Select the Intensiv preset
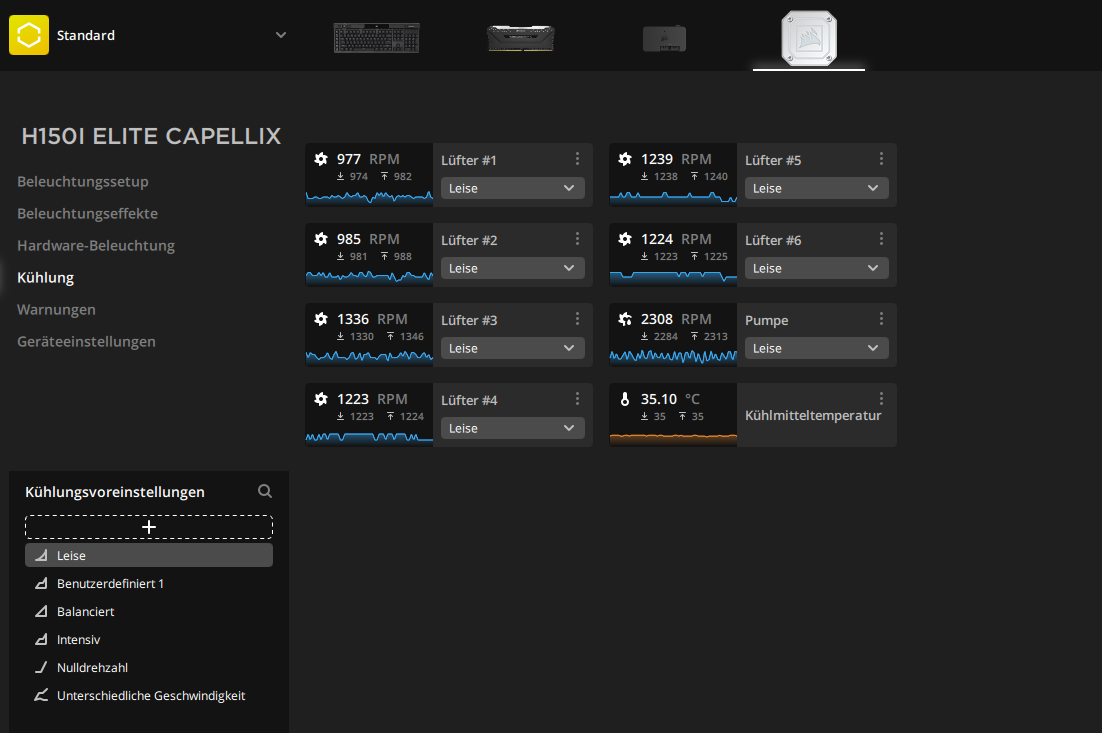 click(149, 640)
